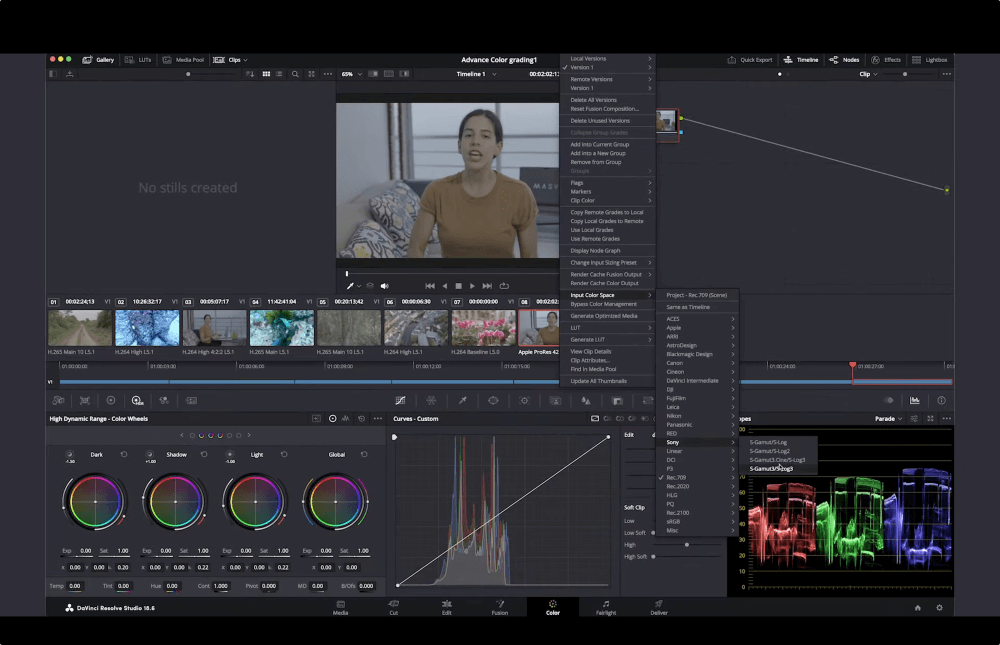Open the Key palette icon
The image size is (1000, 645).
[x=617, y=401]
